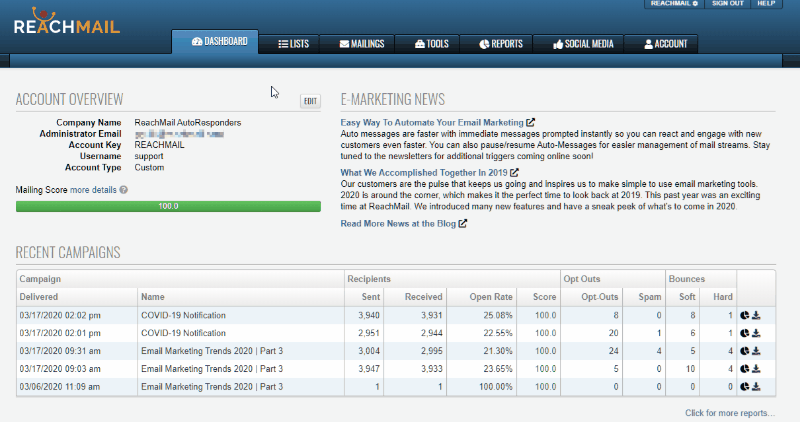Open the Help link at top
The image size is (800, 422).
pyautogui.click(x=766, y=4)
